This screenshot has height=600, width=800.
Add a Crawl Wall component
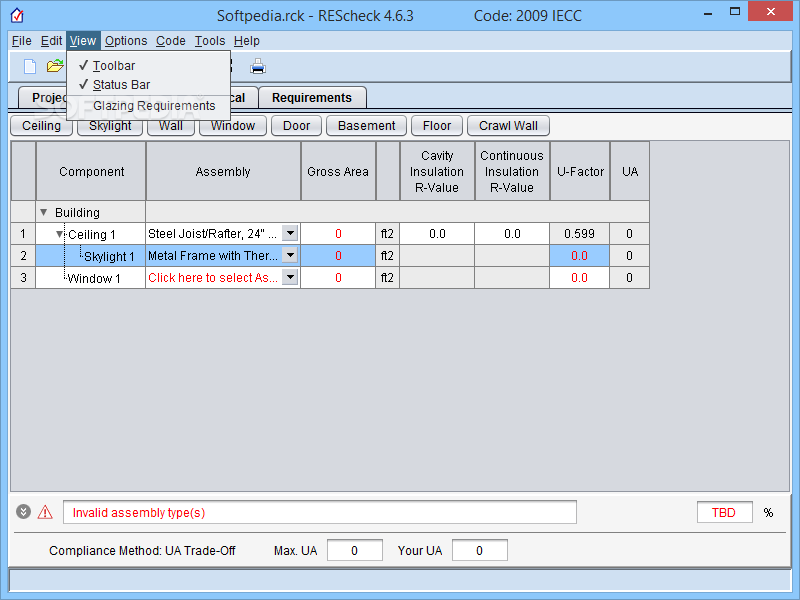[x=508, y=126]
